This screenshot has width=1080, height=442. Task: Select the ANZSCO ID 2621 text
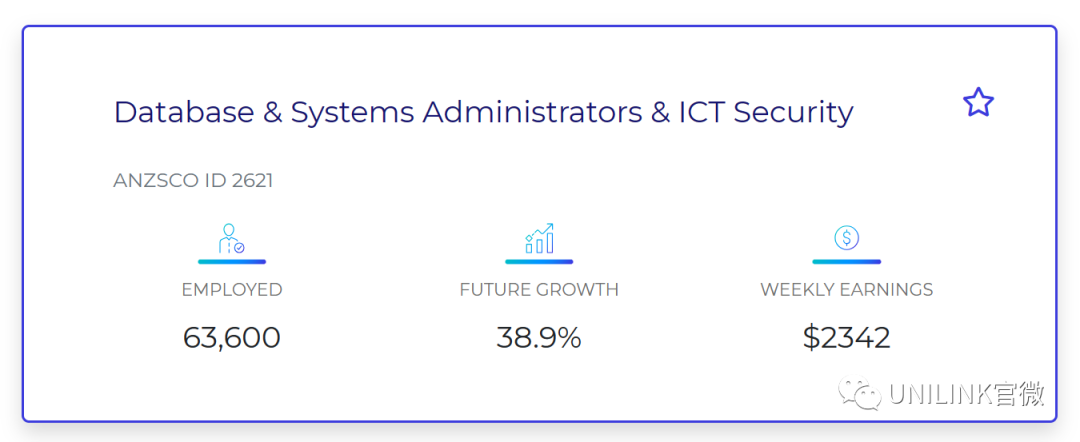pos(193,181)
